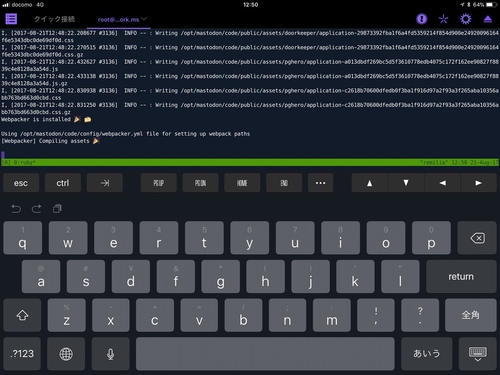Image resolution: width=500 pixels, height=375 pixels.
Task: Tap the esc key
Action: [21, 183]
